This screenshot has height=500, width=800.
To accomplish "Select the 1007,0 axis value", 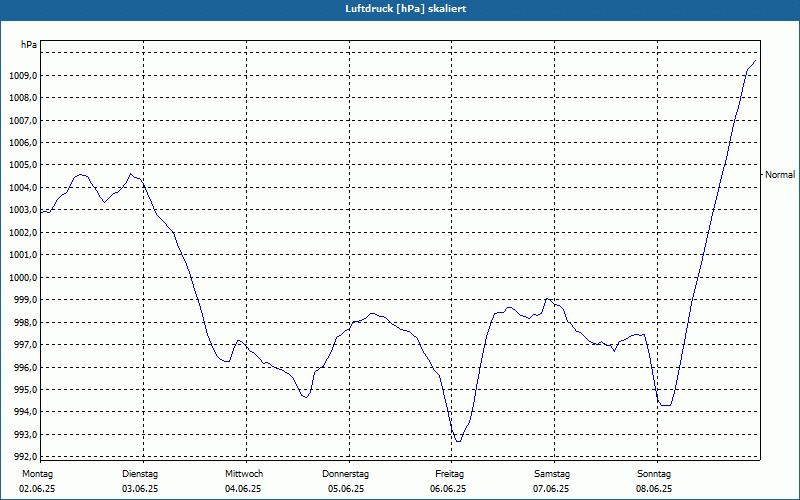I will click(x=23, y=121).
